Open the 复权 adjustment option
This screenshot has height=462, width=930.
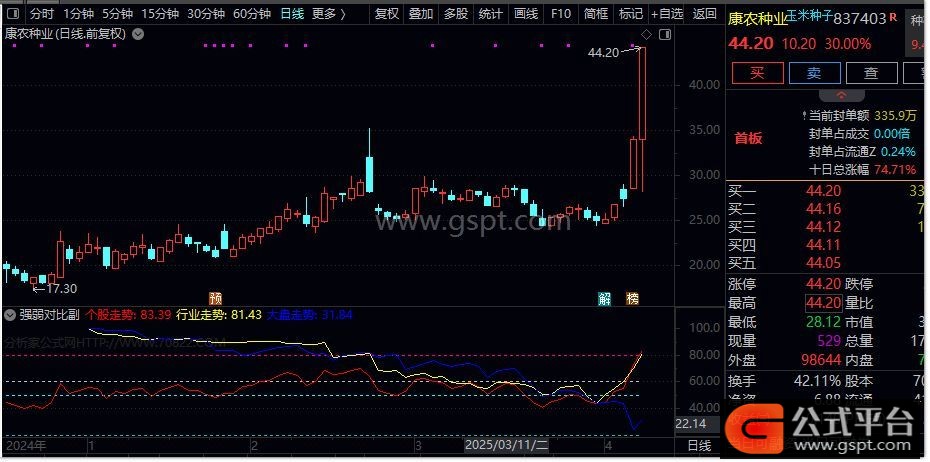click(x=387, y=14)
